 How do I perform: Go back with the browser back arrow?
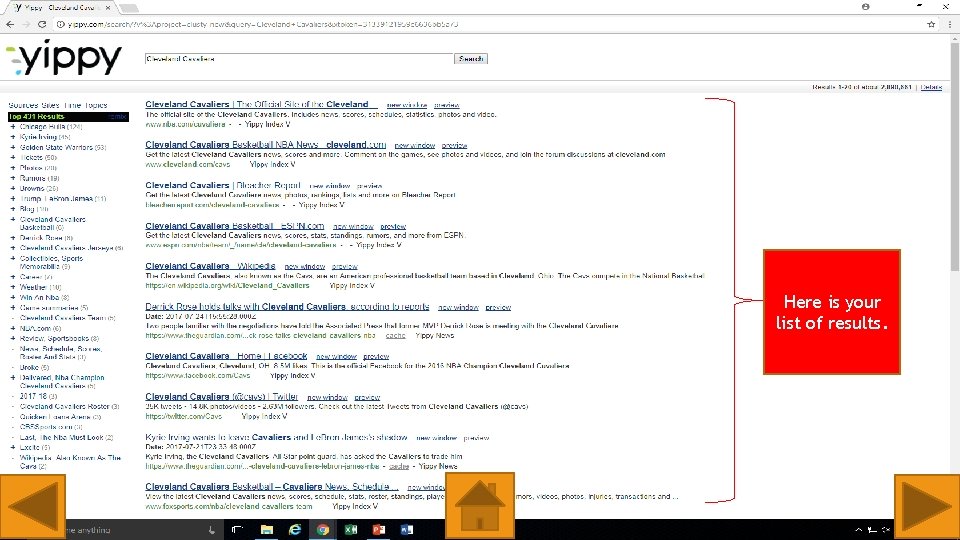pyautogui.click(x=10, y=24)
